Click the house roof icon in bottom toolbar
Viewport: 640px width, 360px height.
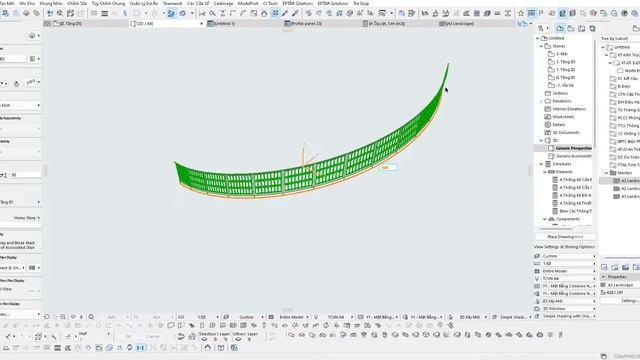[208, 348]
